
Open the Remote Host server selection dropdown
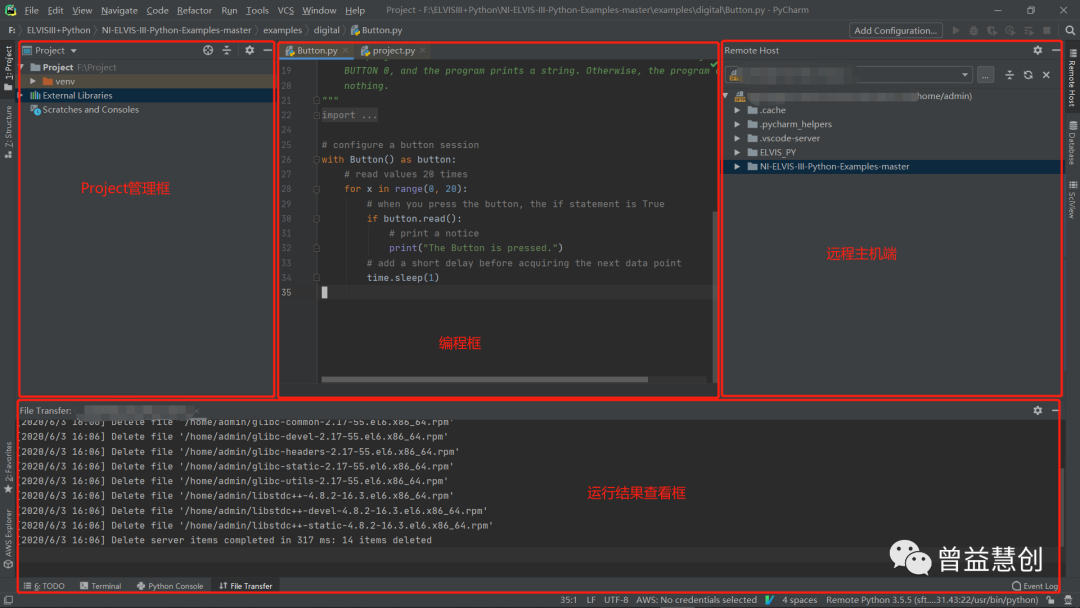[x=965, y=75]
